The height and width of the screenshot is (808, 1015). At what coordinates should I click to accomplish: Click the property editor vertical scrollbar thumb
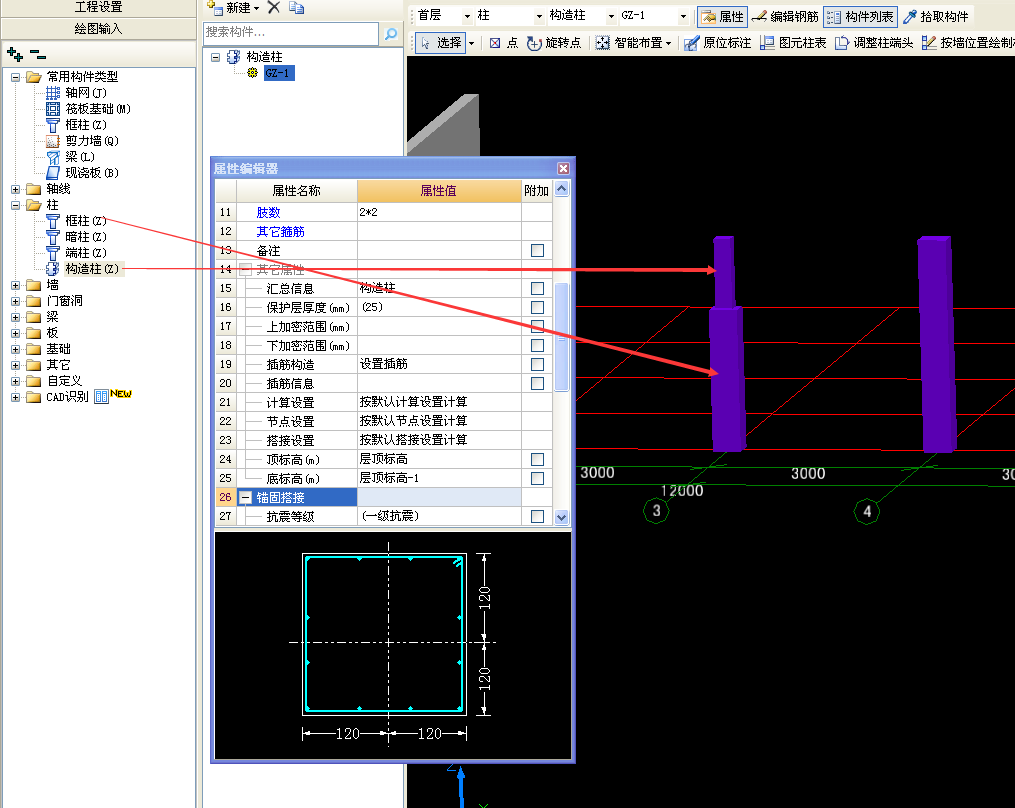point(561,337)
